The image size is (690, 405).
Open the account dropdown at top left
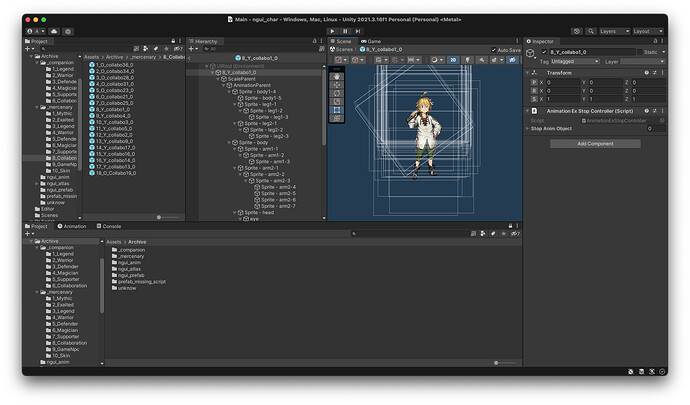click(36, 31)
